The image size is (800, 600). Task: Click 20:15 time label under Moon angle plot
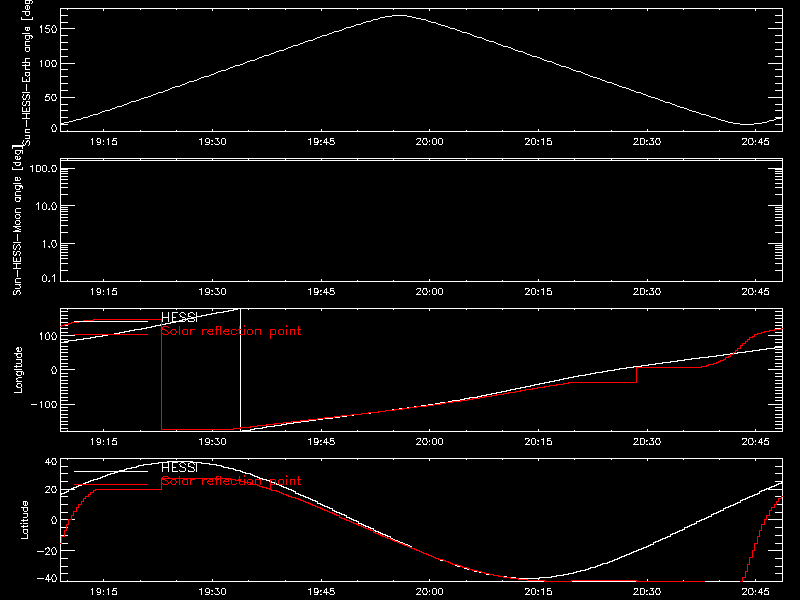[x=538, y=292]
